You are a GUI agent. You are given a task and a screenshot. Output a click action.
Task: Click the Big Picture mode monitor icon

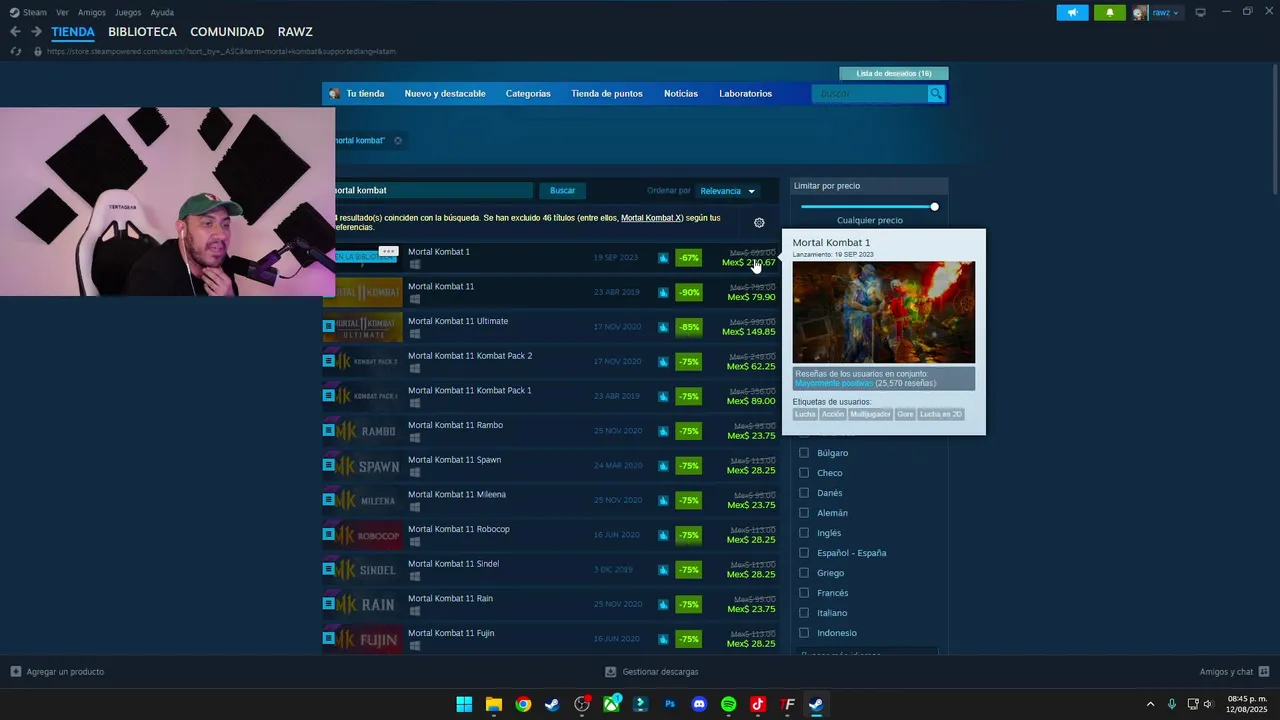[x=1201, y=12]
